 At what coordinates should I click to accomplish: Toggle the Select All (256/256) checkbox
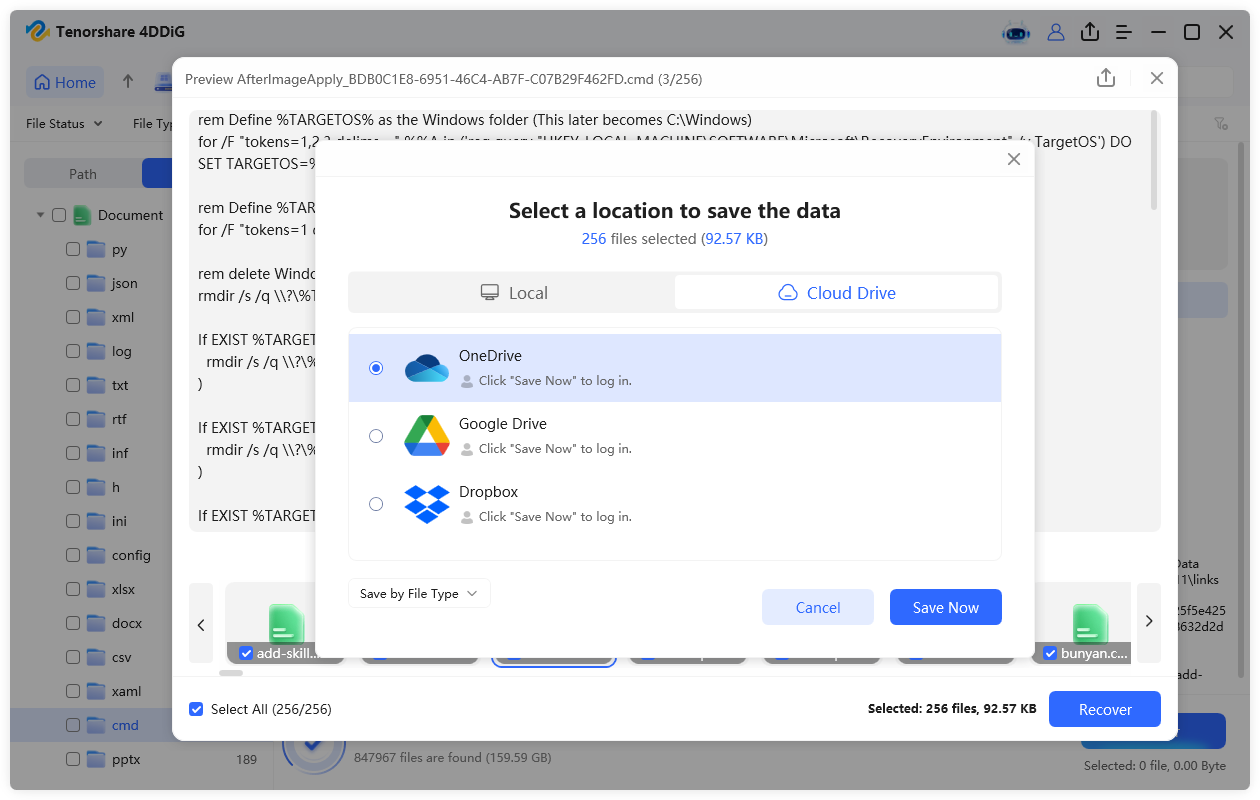196,709
